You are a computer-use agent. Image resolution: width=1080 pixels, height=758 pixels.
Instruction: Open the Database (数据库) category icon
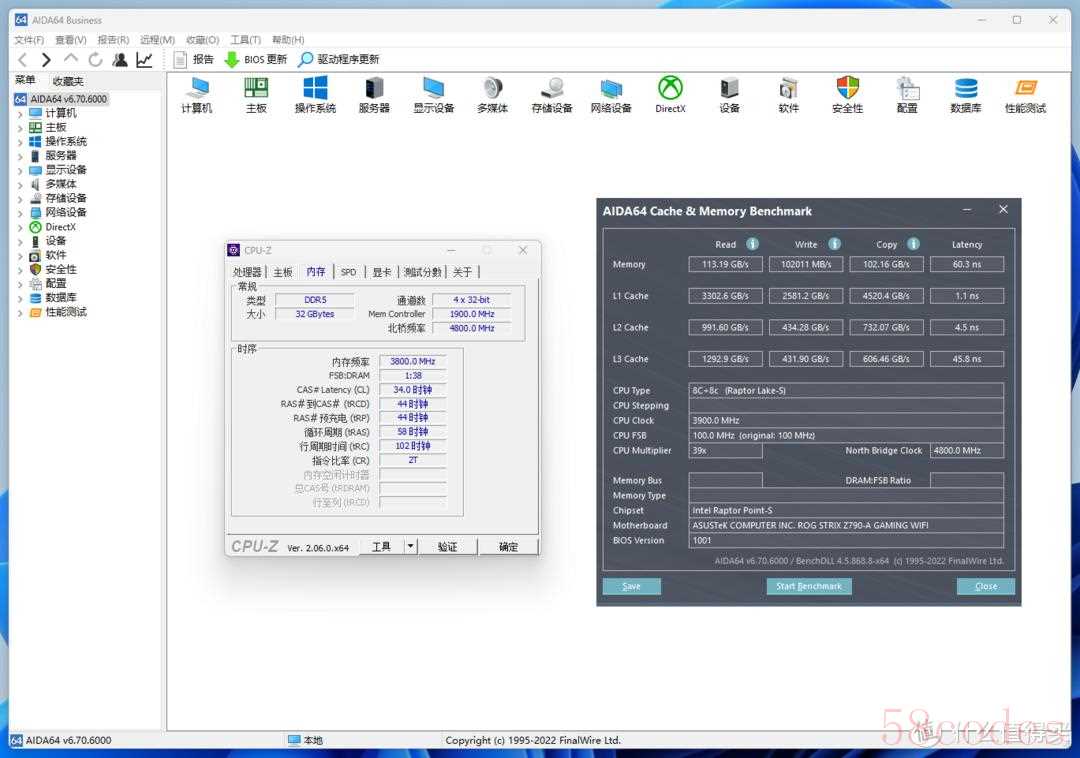tap(966, 95)
